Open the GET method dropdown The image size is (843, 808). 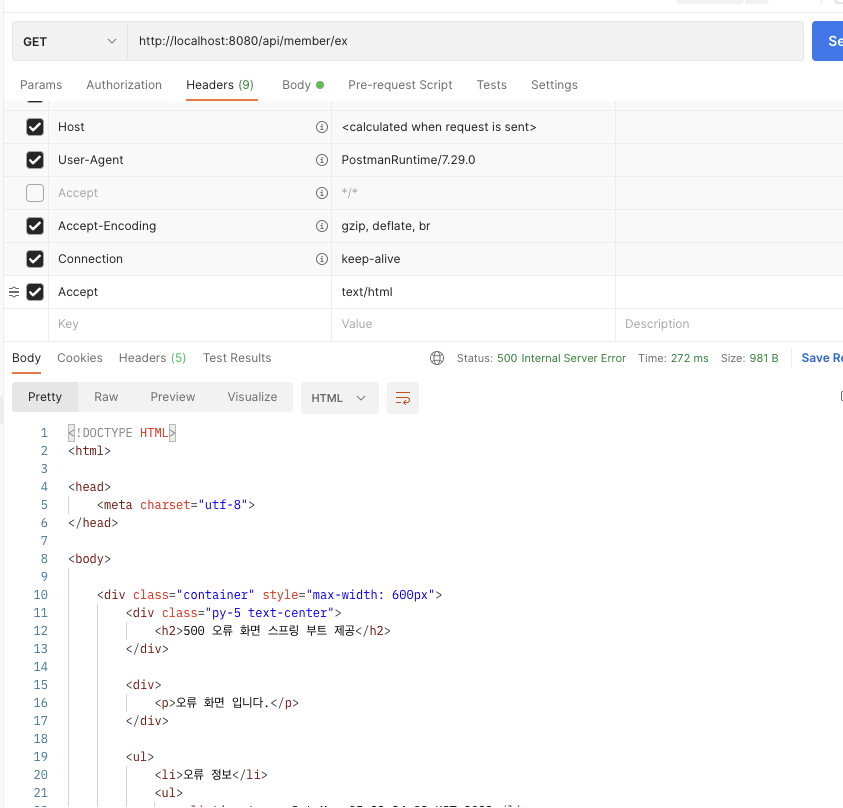tap(70, 41)
